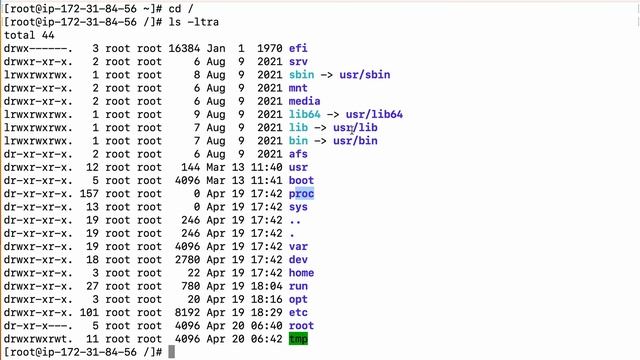Click the 'lib' symlink name
The image size is (640, 360).
click(x=298, y=128)
